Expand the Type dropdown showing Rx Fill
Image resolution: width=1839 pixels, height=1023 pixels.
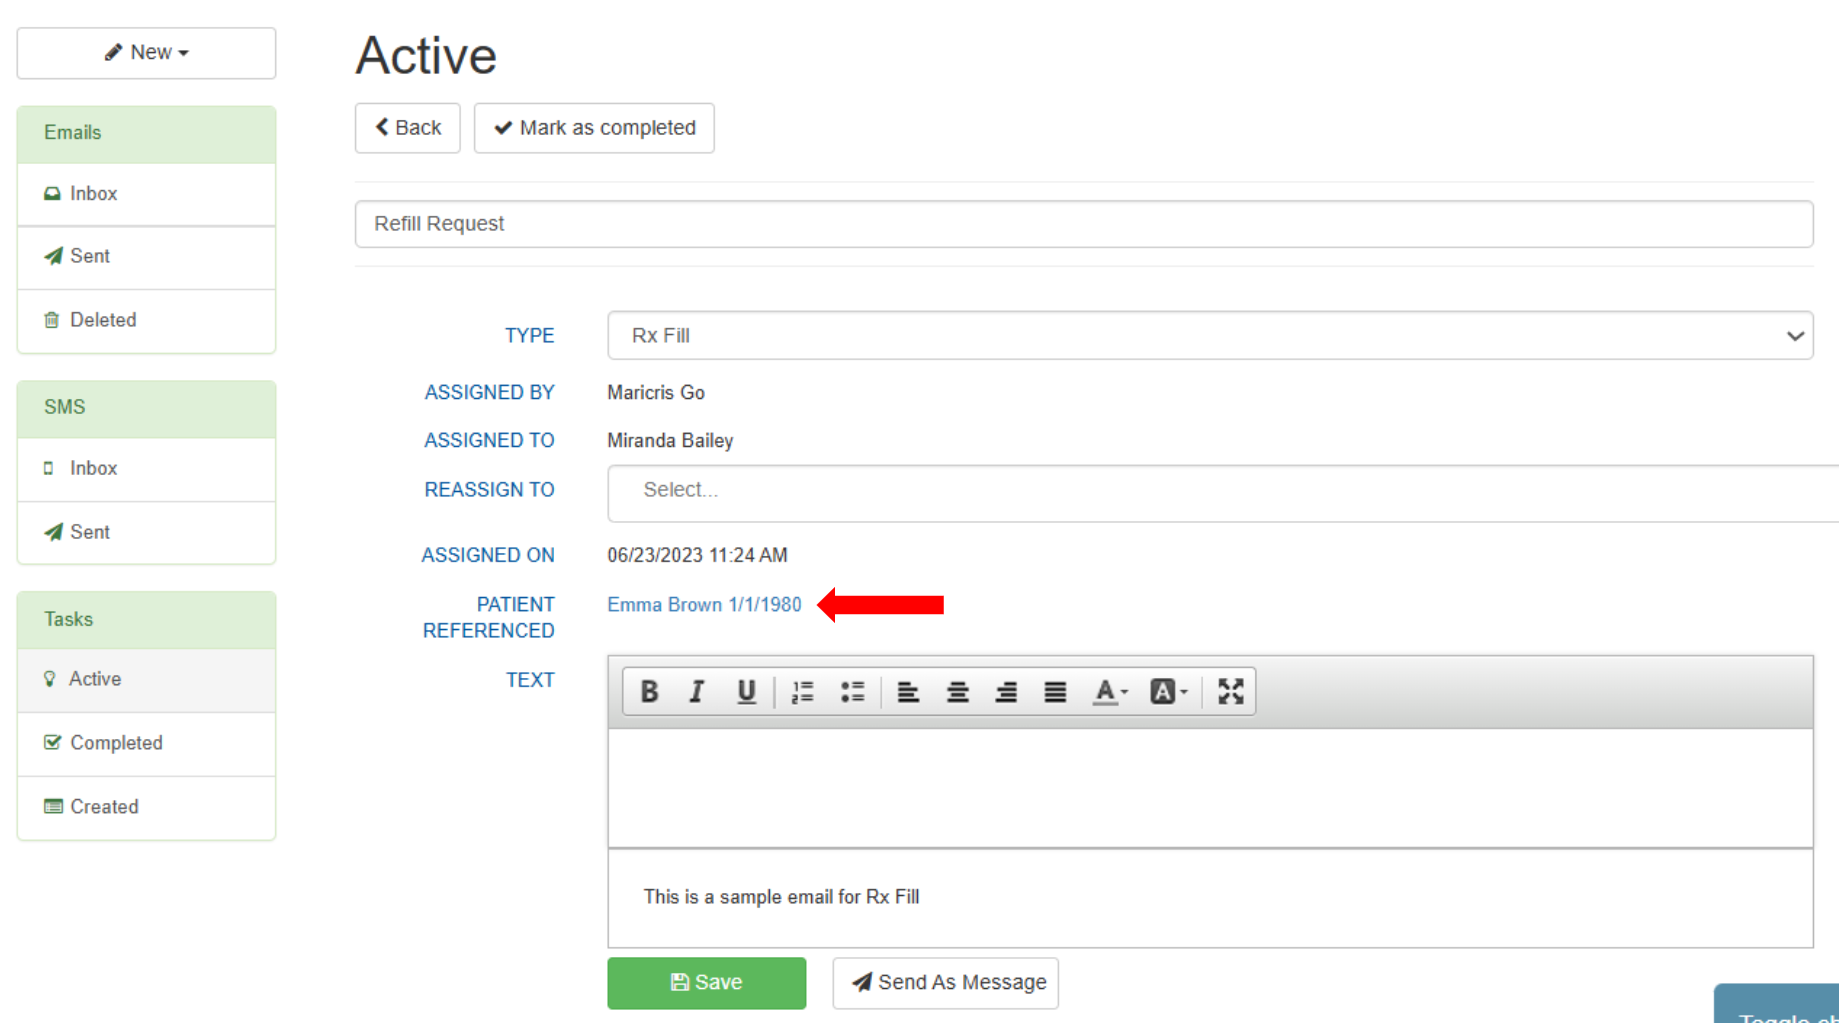tap(1209, 335)
